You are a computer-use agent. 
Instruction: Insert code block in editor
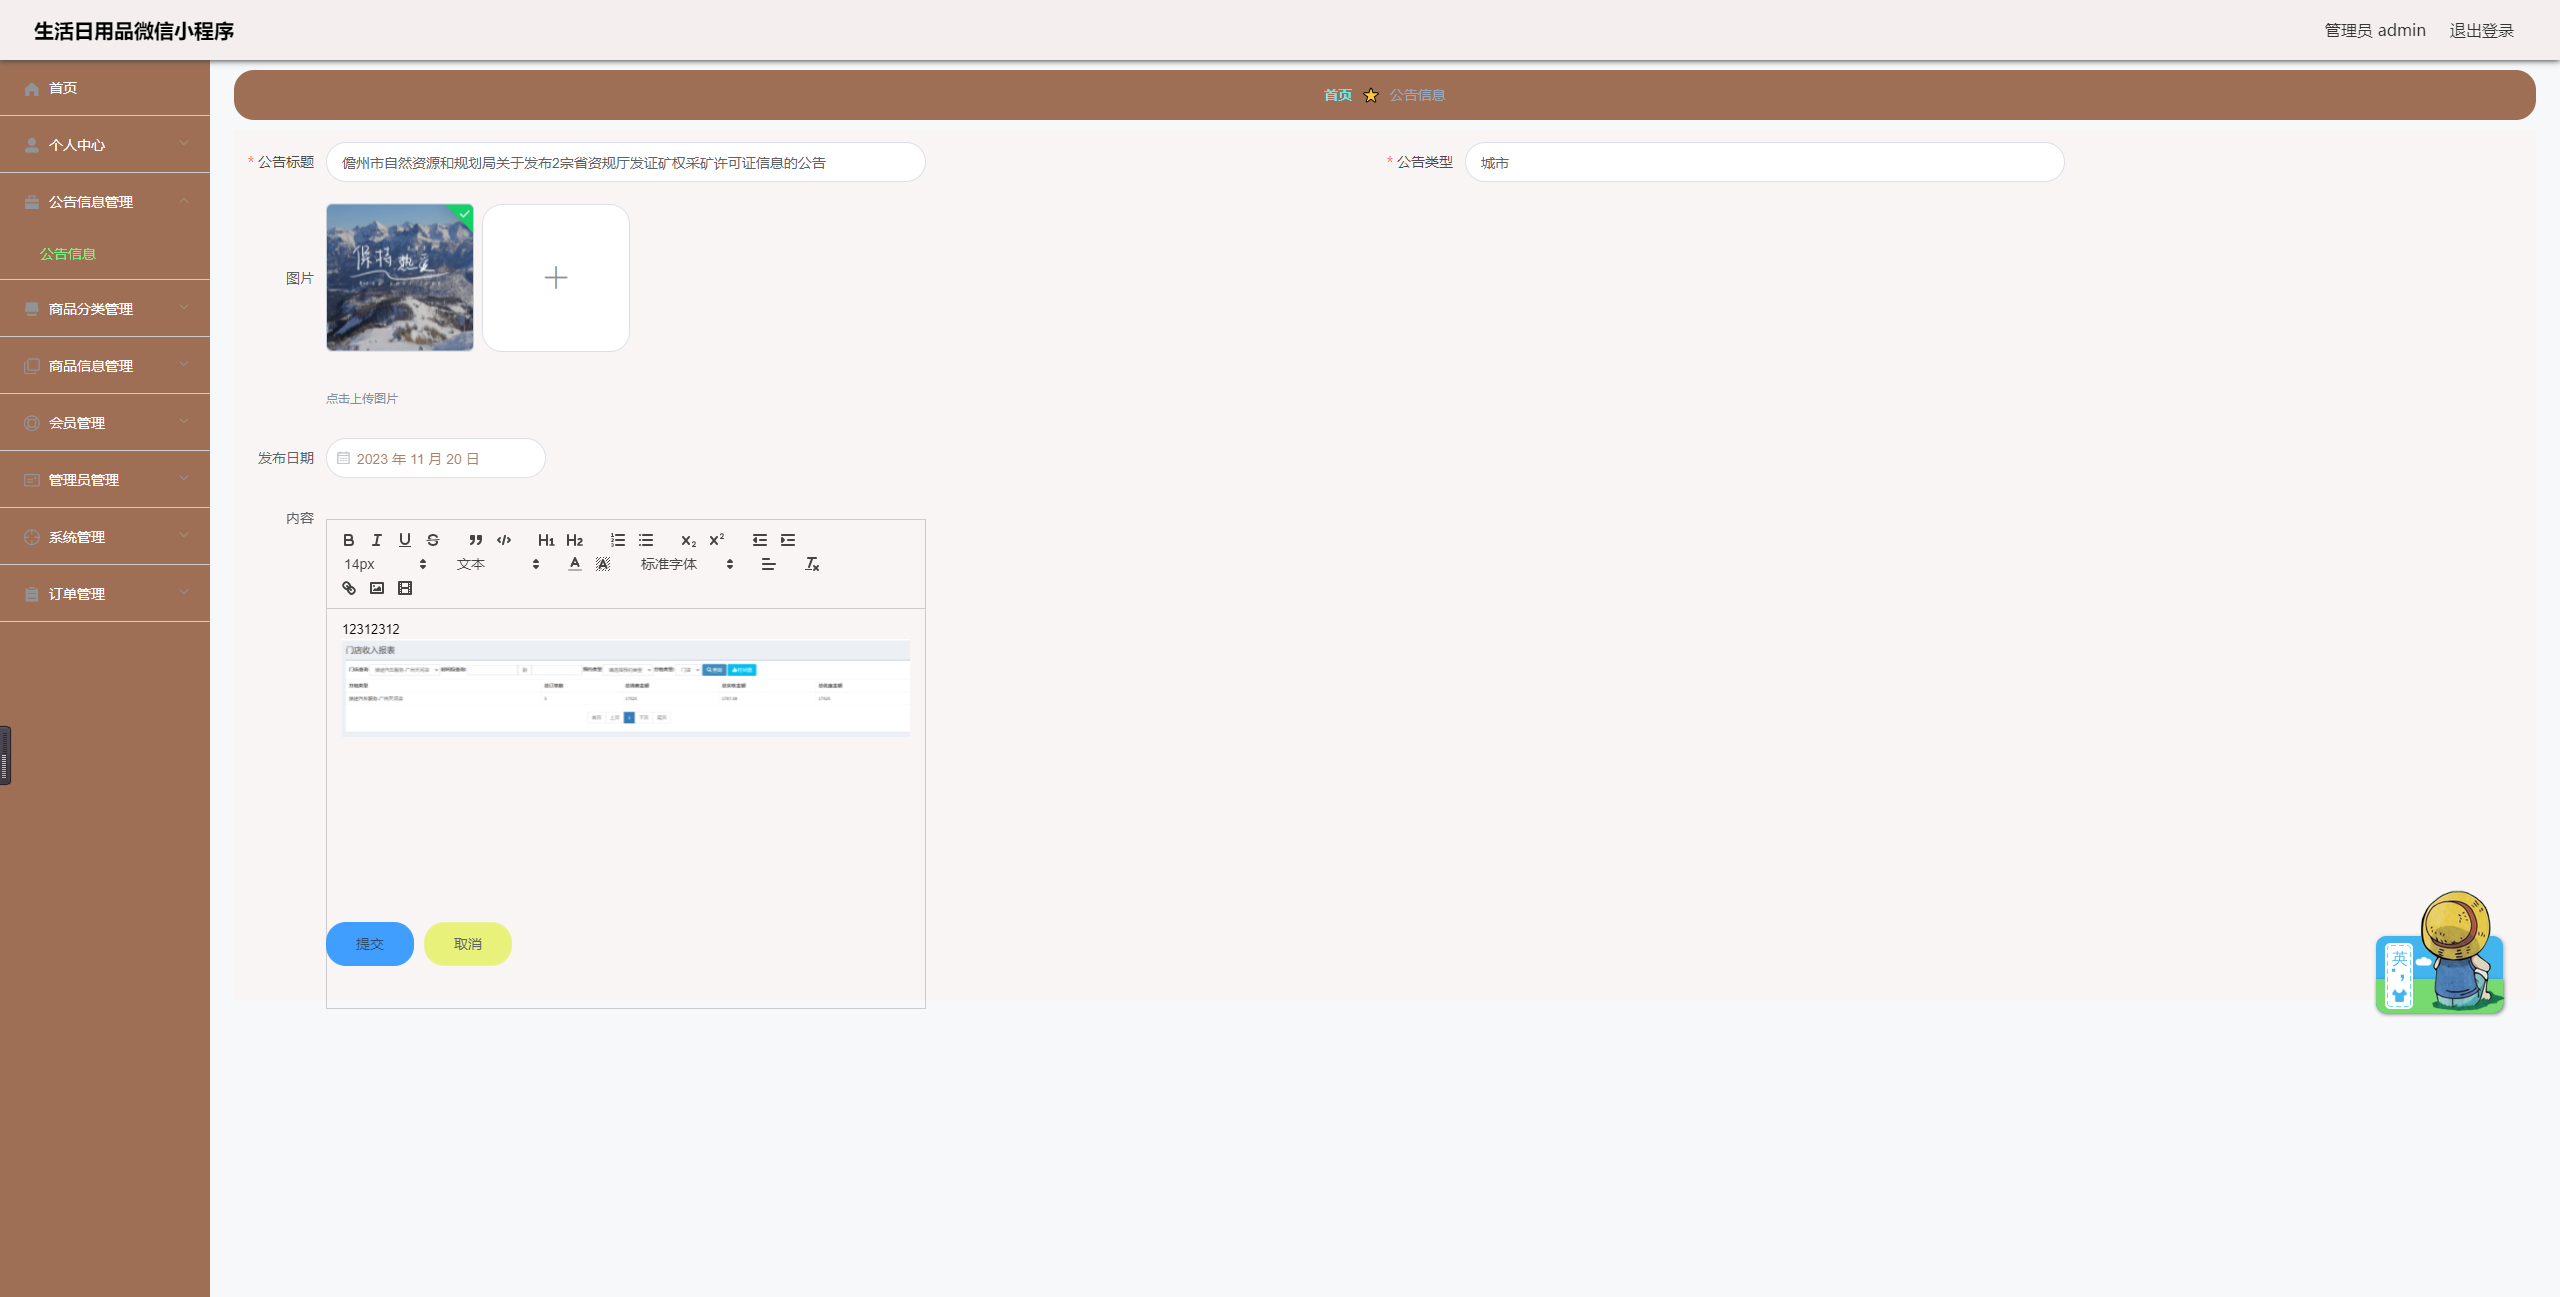(x=504, y=540)
